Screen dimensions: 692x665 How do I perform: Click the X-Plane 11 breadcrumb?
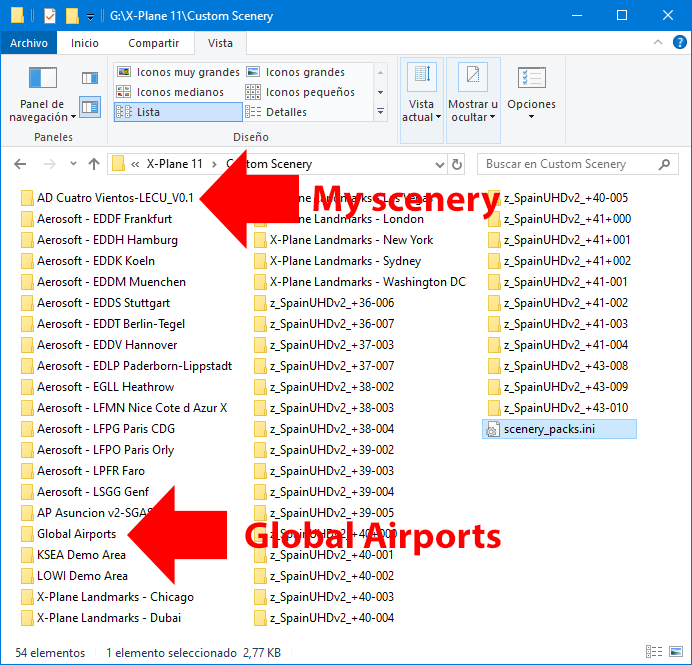click(x=174, y=164)
